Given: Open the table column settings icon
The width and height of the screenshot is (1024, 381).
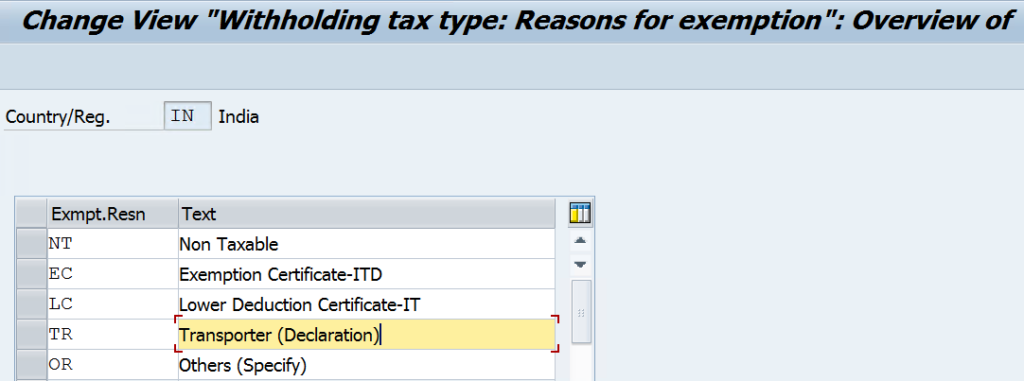Looking at the screenshot, I should 580,213.
